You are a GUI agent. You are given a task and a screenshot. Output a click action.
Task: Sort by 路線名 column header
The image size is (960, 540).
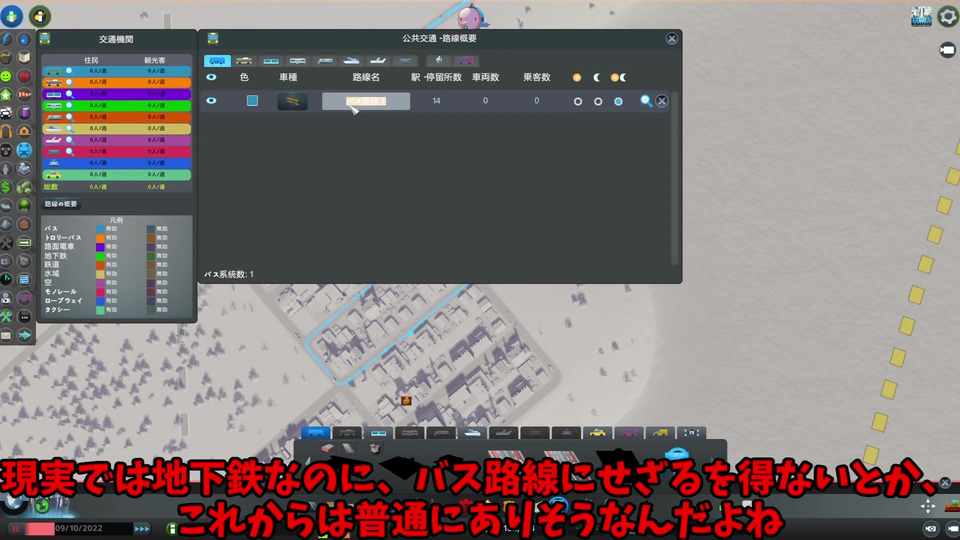point(366,77)
